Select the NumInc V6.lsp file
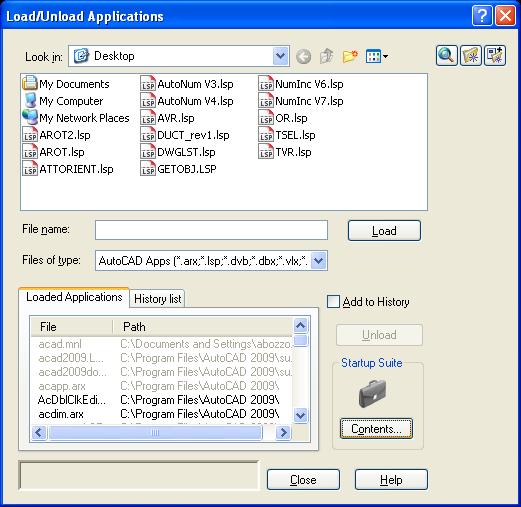521x507 pixels. 301,84
